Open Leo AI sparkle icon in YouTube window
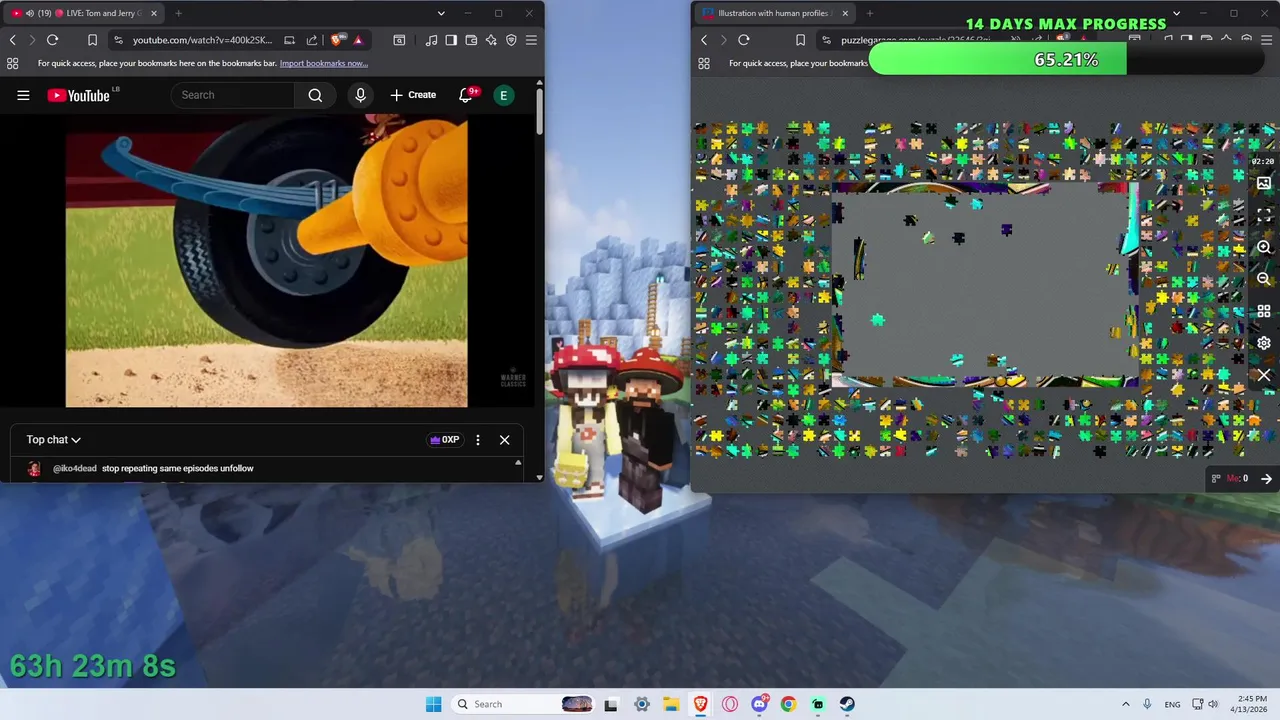The image size is (1280, 720). click(x=491, y=40)
